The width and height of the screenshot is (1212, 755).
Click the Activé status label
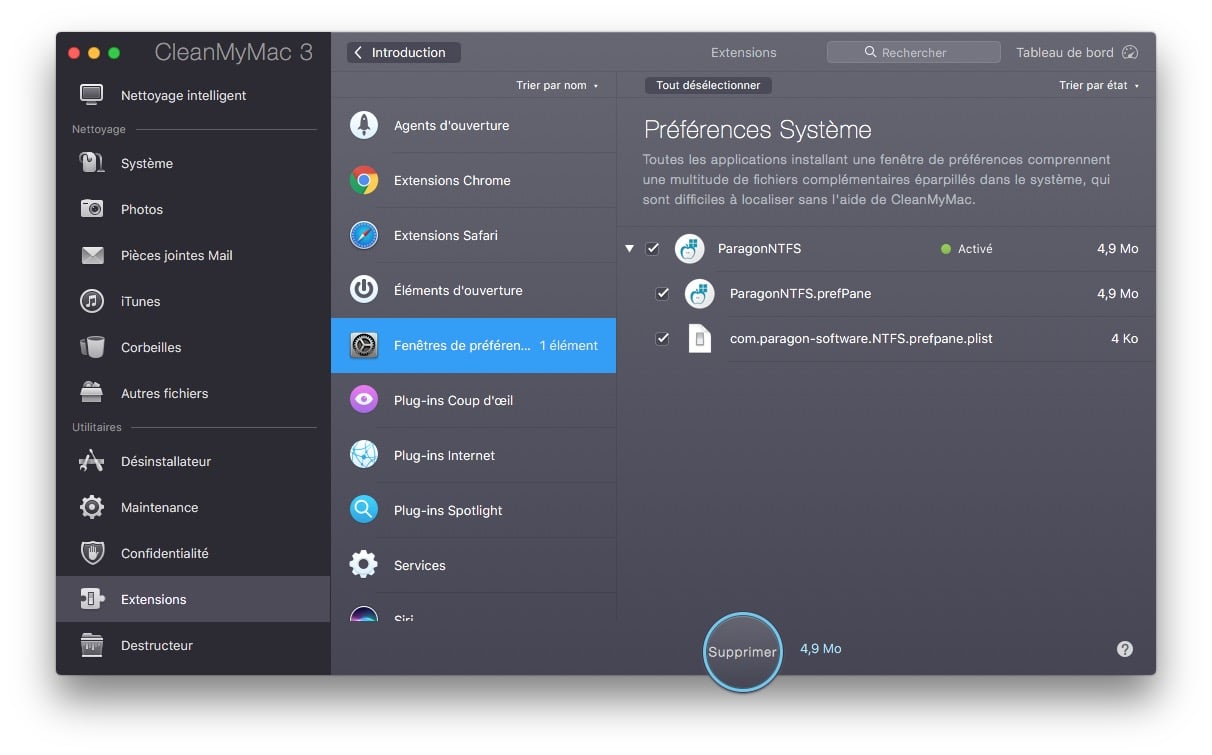(x=975, y=249)
